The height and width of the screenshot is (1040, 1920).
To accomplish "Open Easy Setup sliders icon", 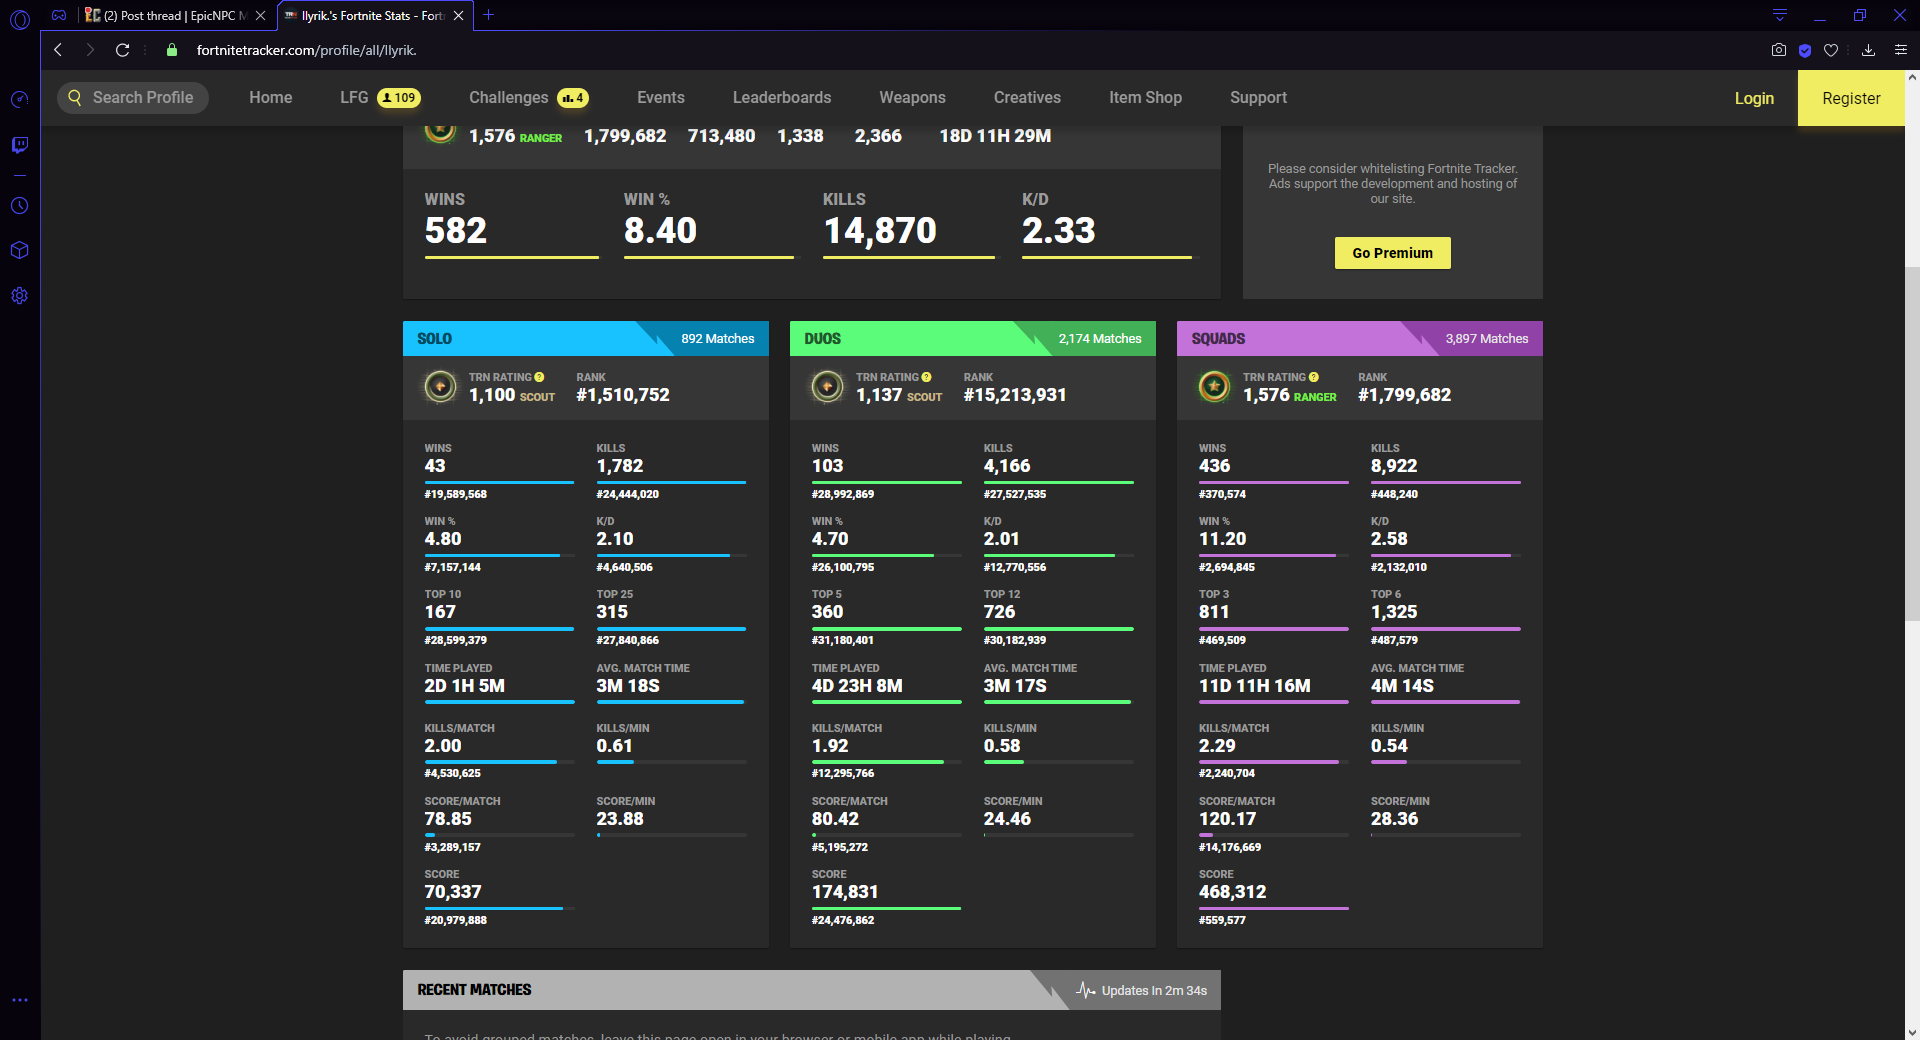I will (1901, 50).
